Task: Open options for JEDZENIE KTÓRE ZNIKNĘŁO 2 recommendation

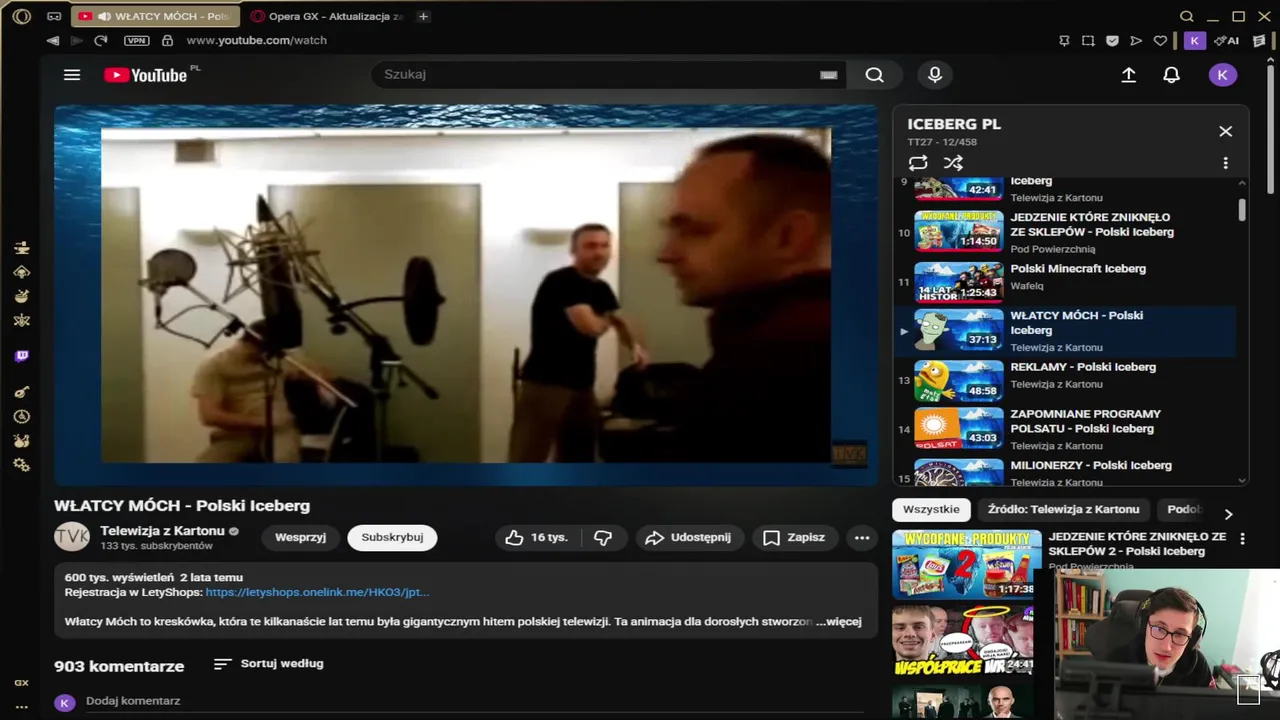Action: coord(1242,539)
